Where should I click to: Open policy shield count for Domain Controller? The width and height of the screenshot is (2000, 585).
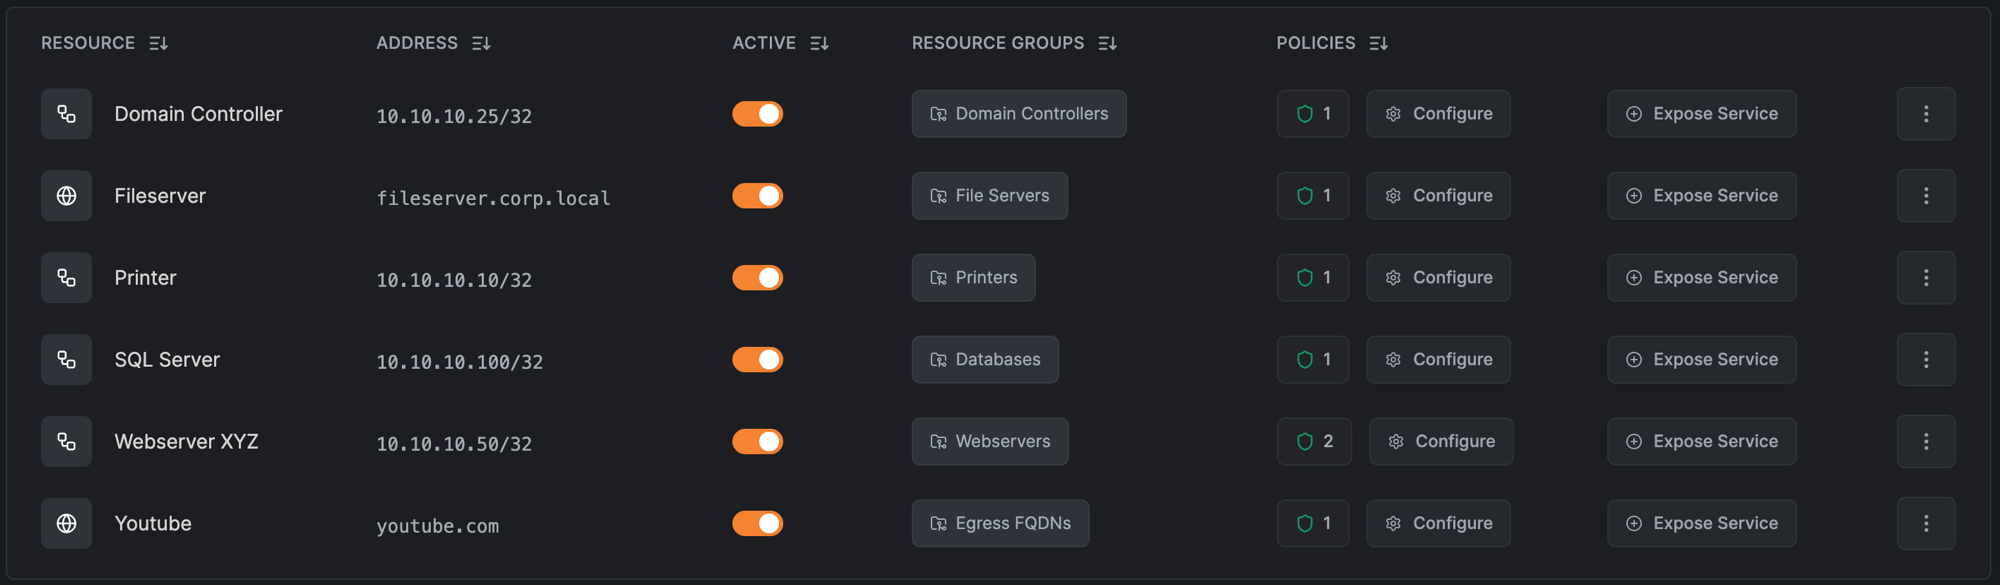1313,114
